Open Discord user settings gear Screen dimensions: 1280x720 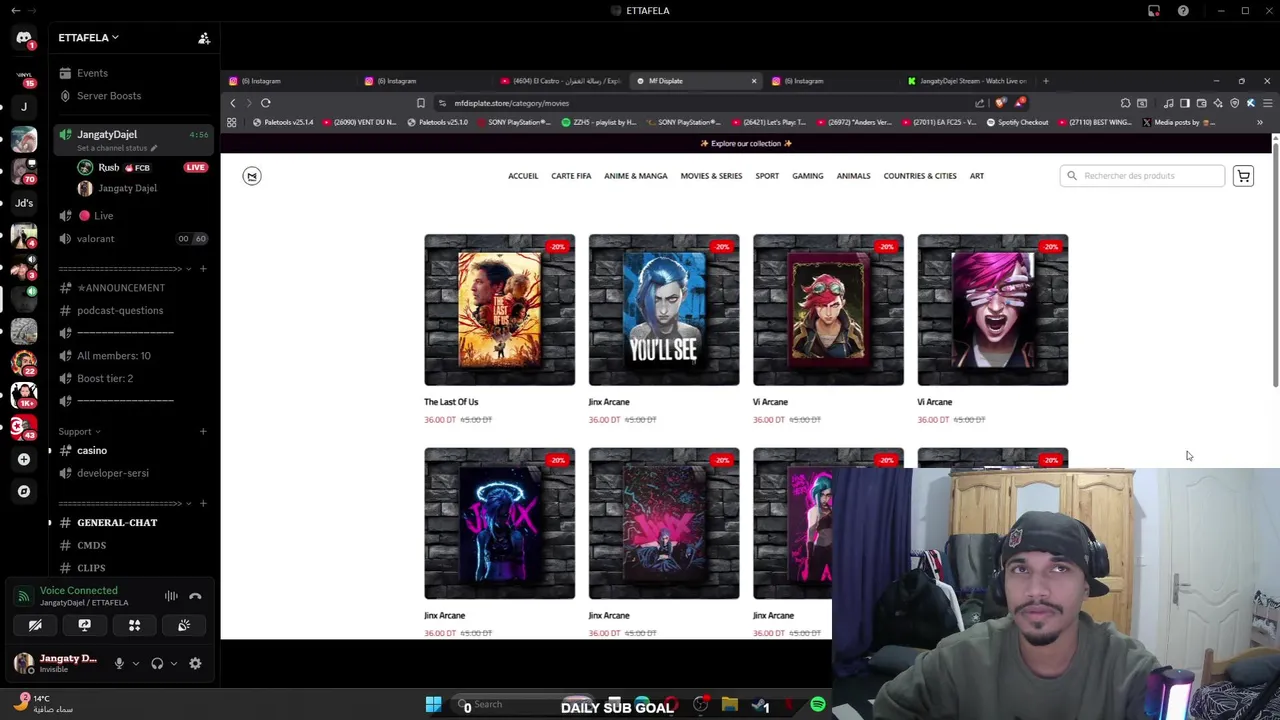click(195, 663)
